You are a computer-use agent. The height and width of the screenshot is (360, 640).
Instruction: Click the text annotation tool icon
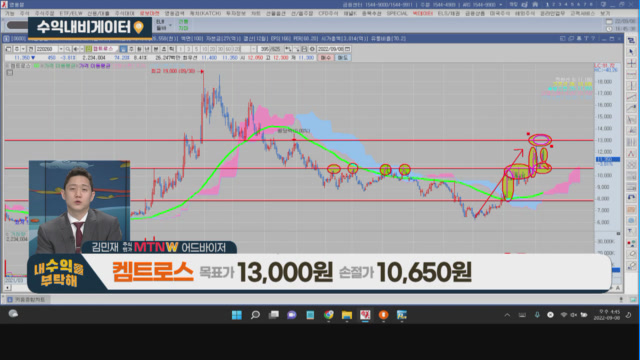631,231
